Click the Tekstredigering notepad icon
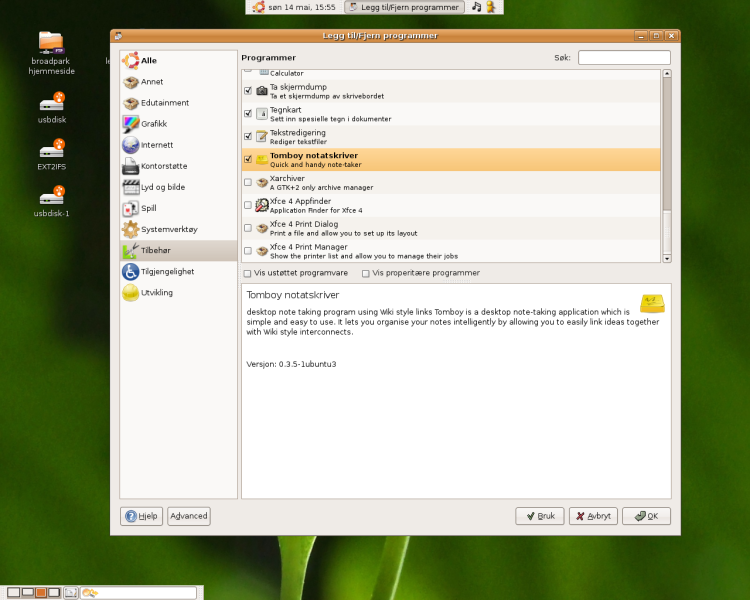Viewport: 750px width, 600px height. [x=262, y=136]
